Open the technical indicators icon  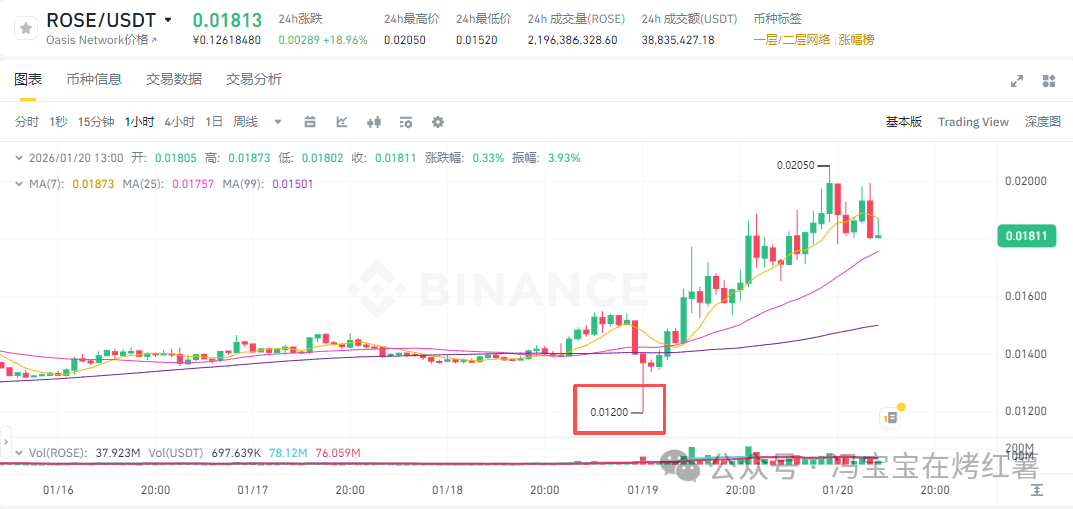pyautogui.click(x=341, y=122)
